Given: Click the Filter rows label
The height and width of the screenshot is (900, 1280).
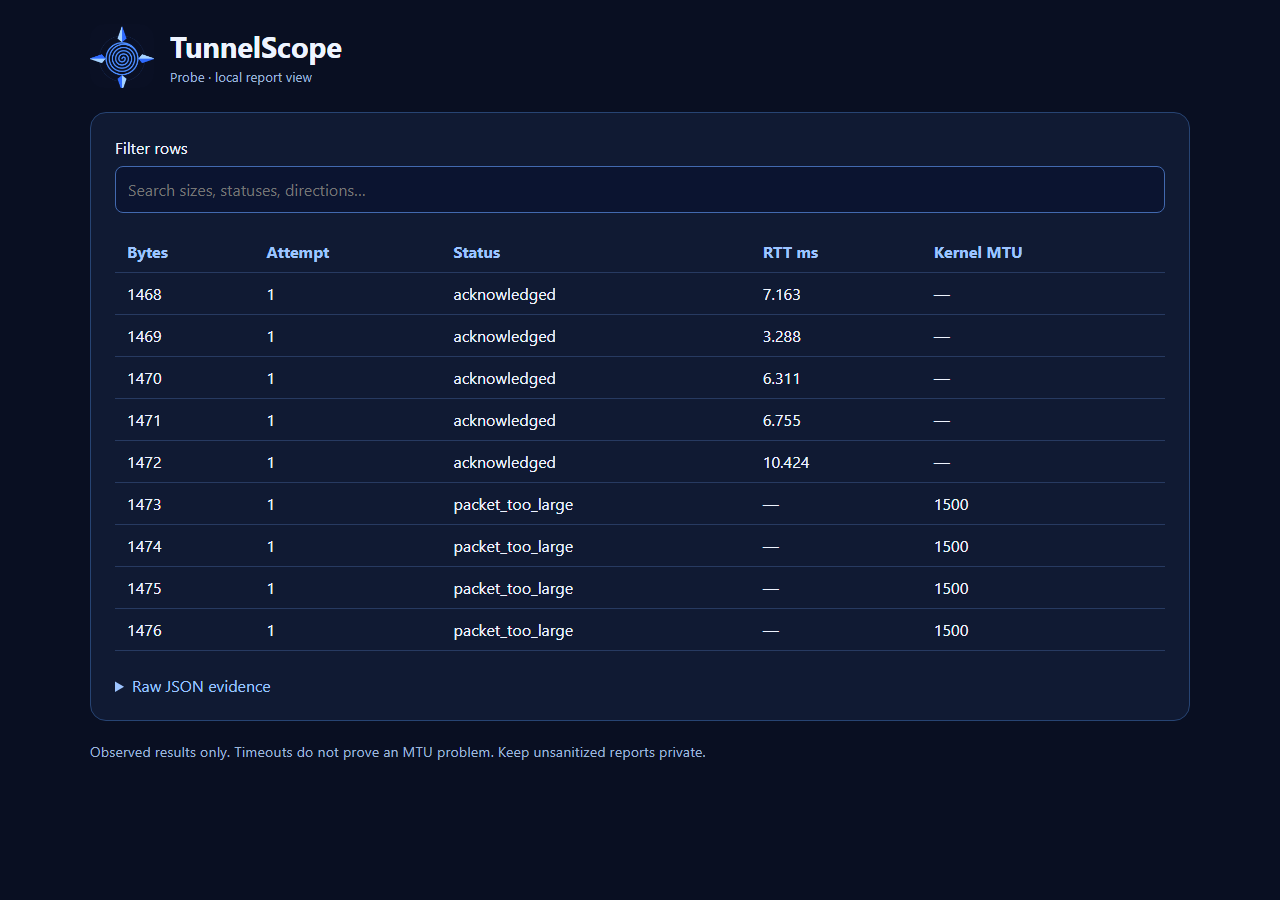Looking at the screenshot, I should 151,149.
